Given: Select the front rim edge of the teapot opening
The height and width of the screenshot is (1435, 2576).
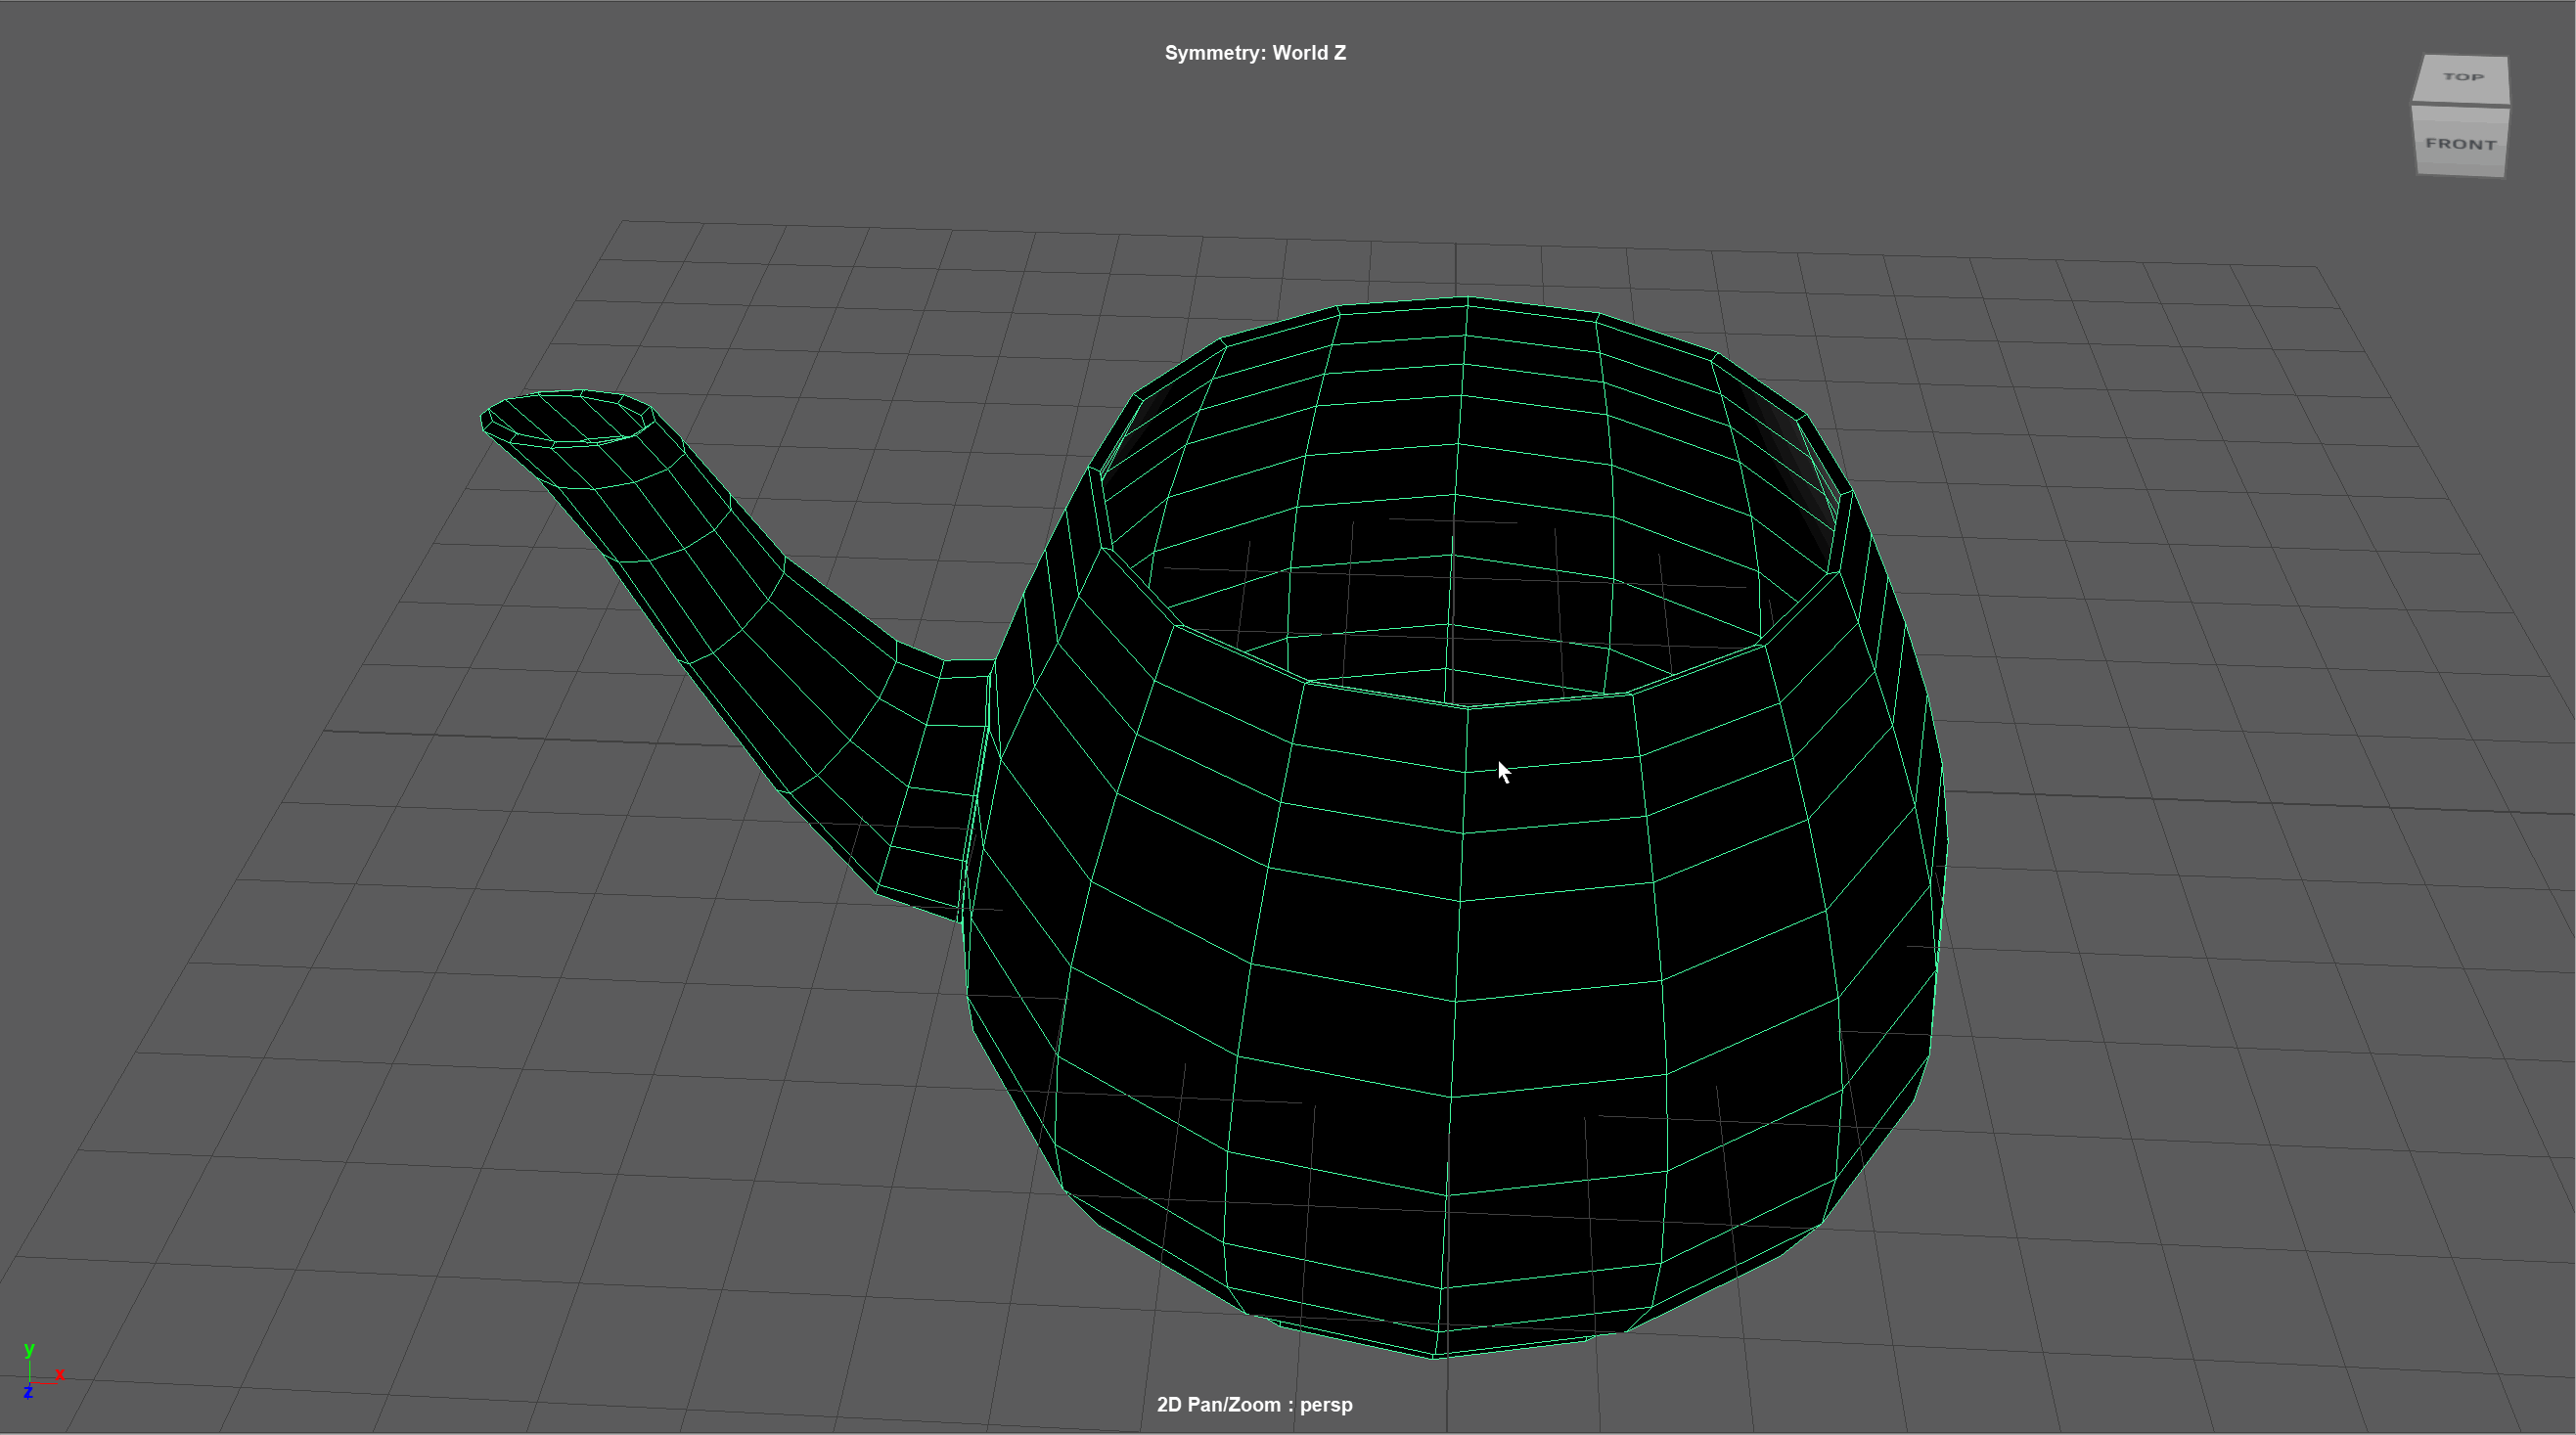Looking at the screenshot, I should pyautogui.click(x=1468, y=706).
